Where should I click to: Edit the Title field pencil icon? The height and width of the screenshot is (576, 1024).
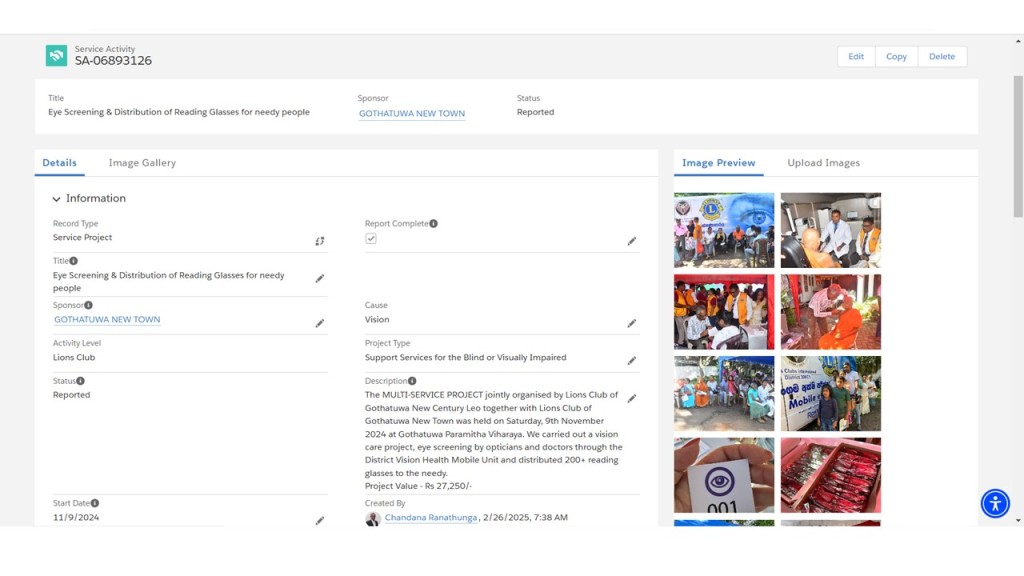pyautogui.click(x=319, y=278)
